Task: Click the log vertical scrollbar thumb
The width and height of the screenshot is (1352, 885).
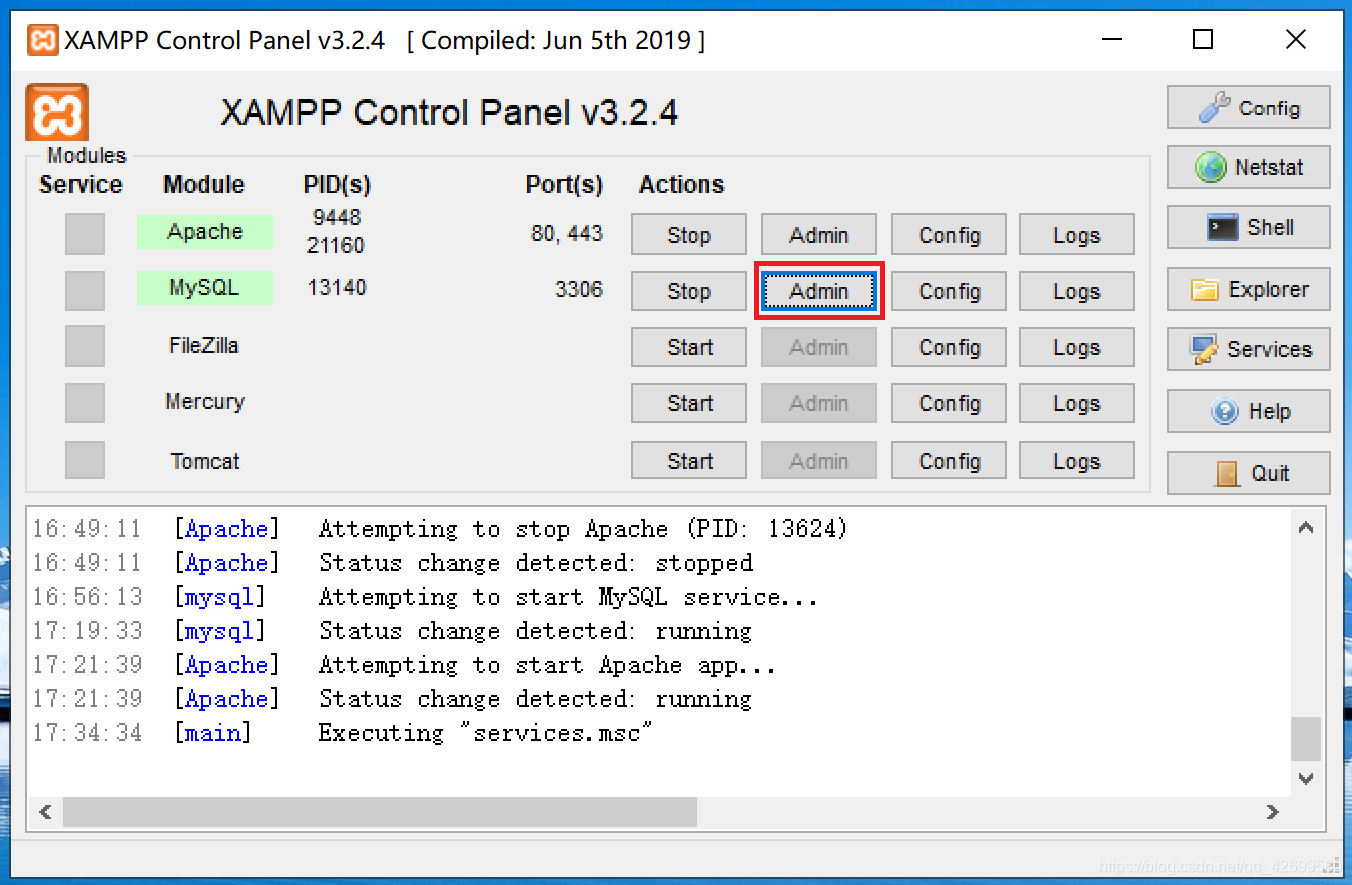Action: coord(1305,739)
